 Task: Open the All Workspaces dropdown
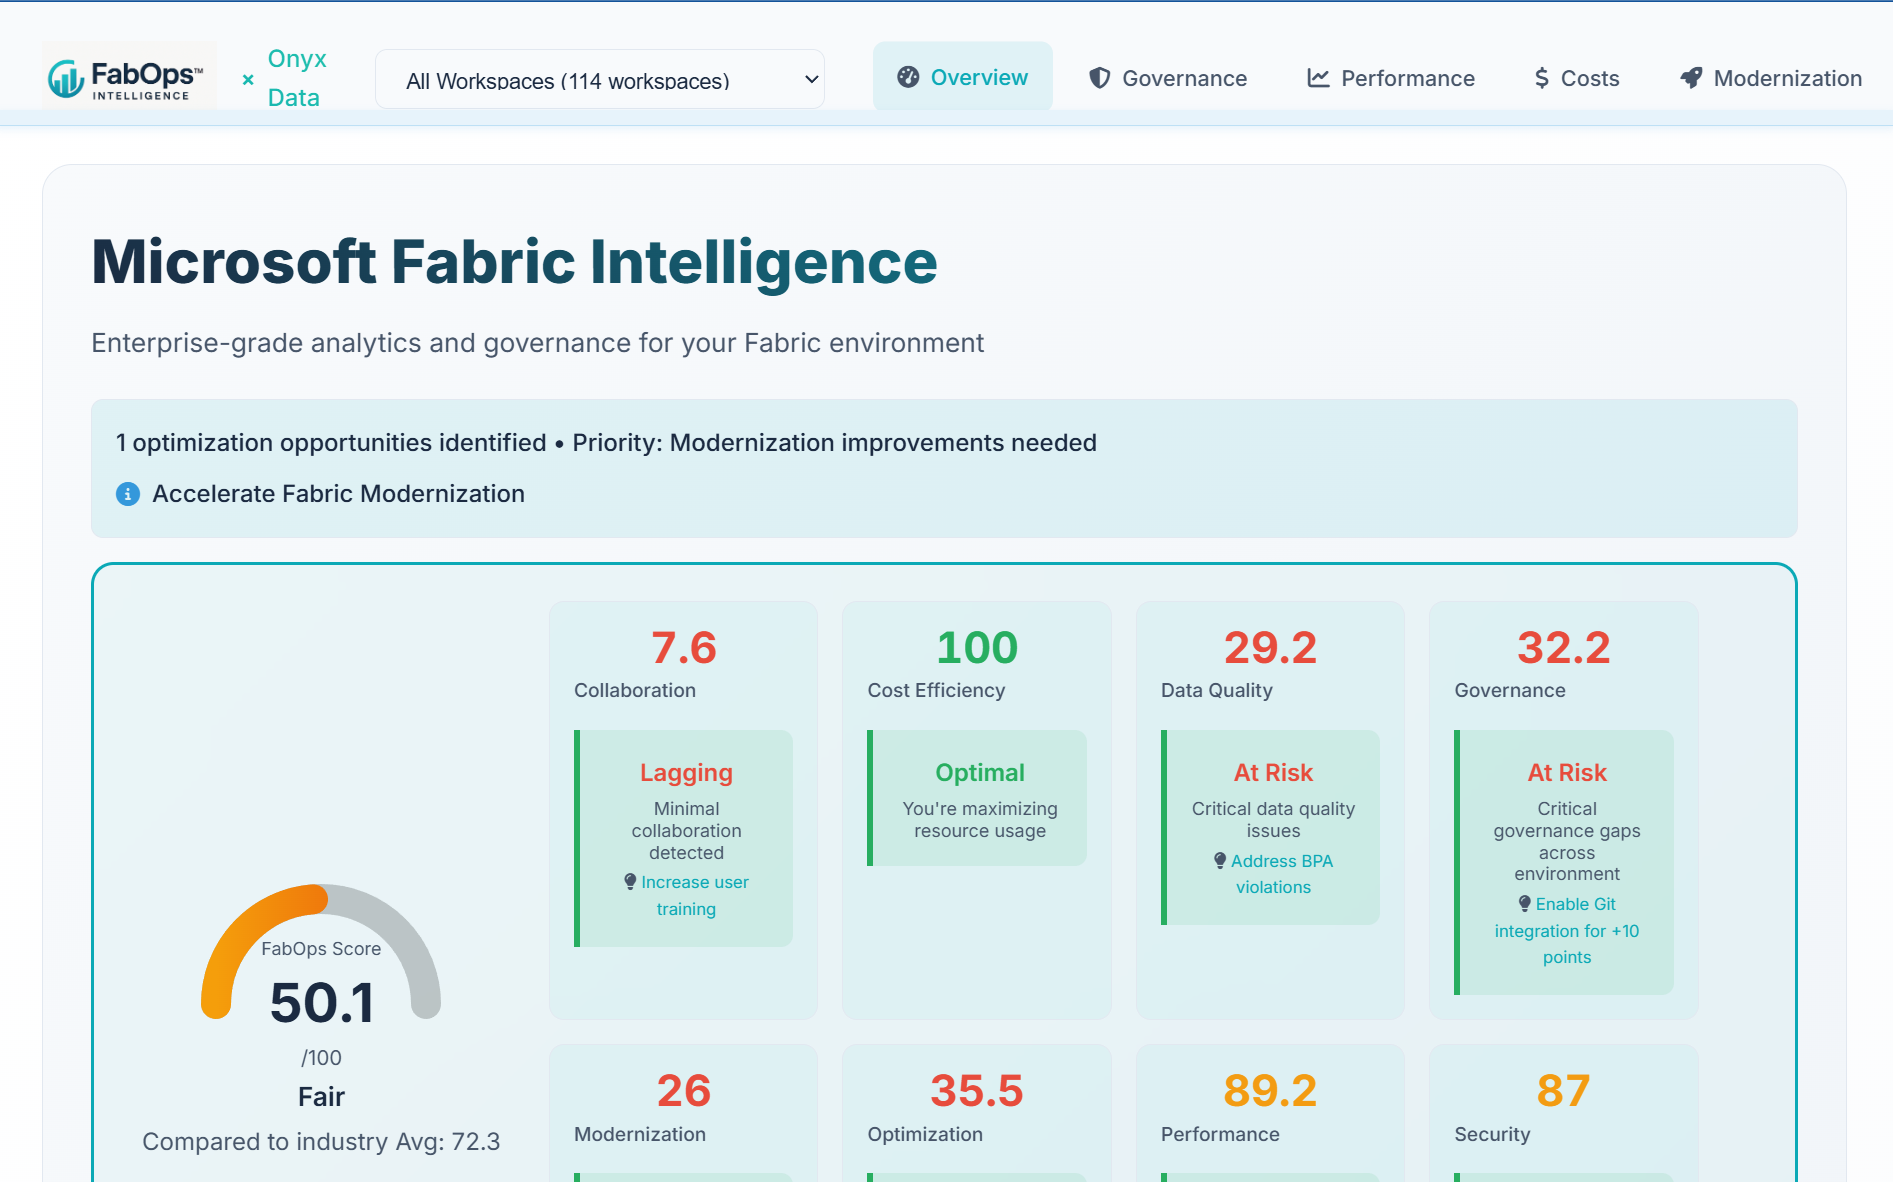[x=600, y=79]
